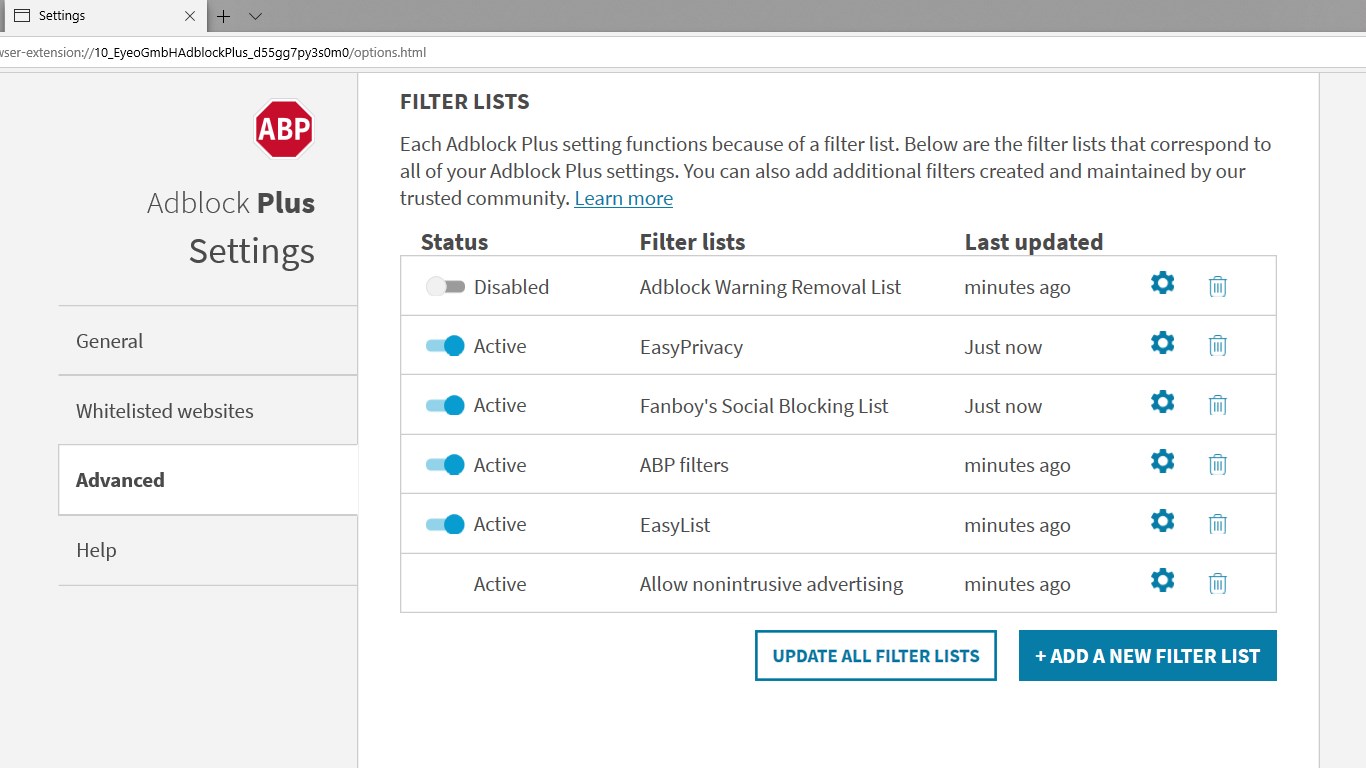The width and height of the screenshot is (1366, 768).
Task: Remove the EasyPrivacy filter list
Action: coord(1217,344)
